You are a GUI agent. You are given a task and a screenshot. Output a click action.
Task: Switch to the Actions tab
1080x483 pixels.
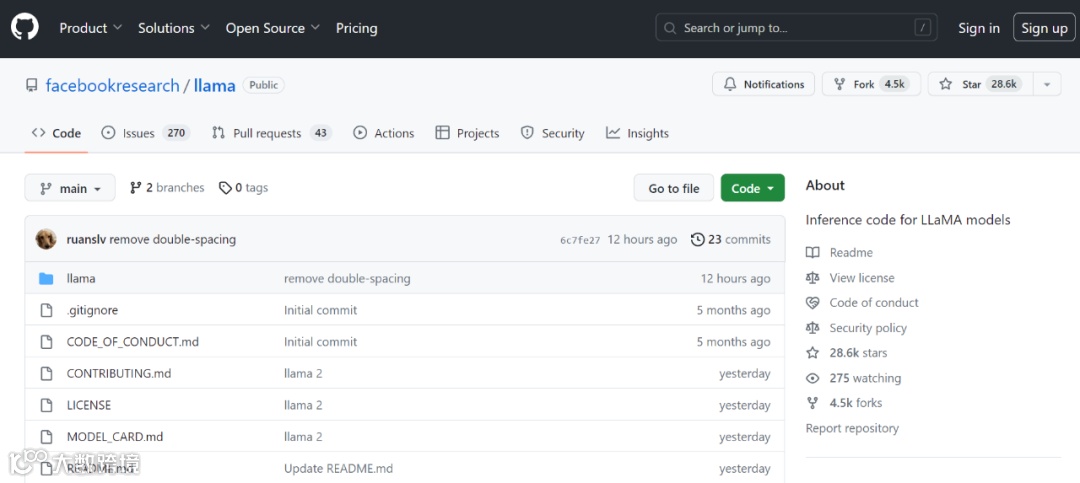coord(384,133)
